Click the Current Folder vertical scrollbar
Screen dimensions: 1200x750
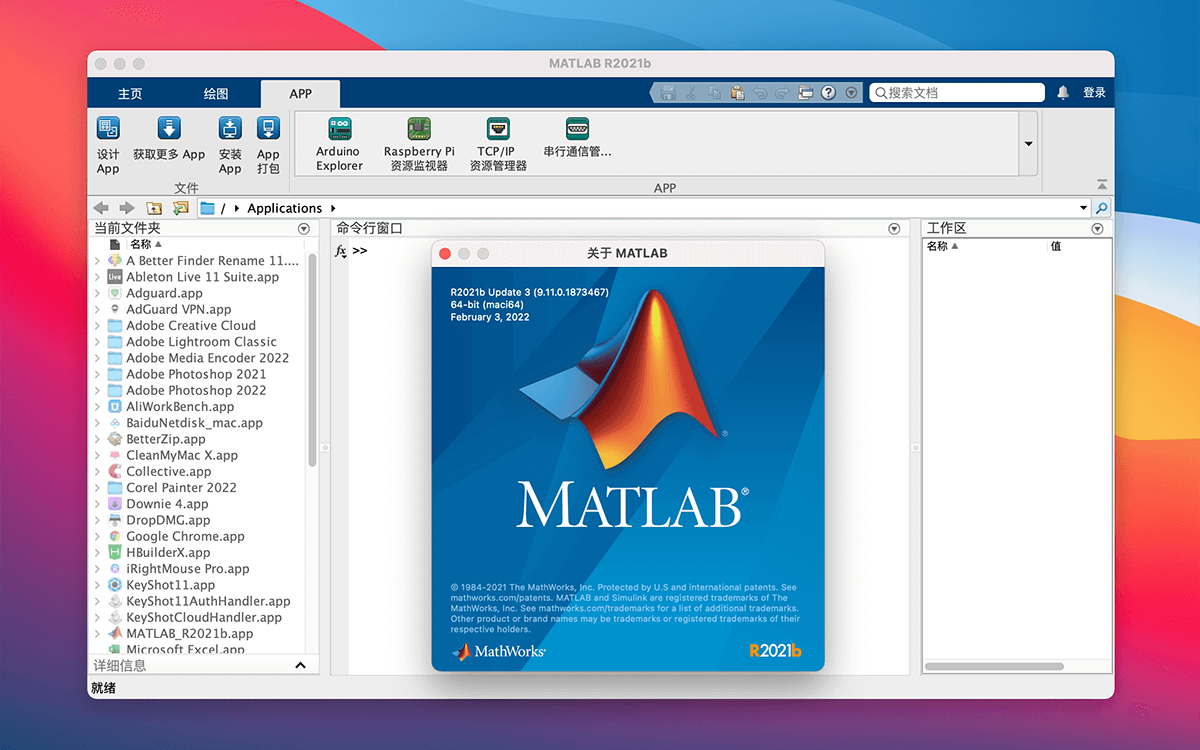click(x=312, y=358)
